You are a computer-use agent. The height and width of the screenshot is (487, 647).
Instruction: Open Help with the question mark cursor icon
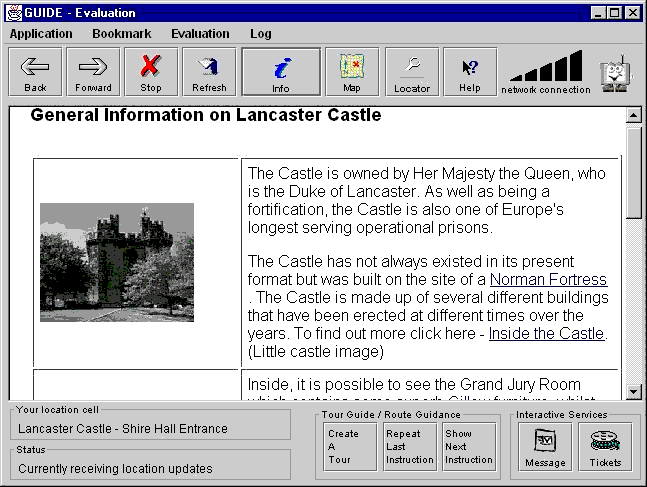470,72
